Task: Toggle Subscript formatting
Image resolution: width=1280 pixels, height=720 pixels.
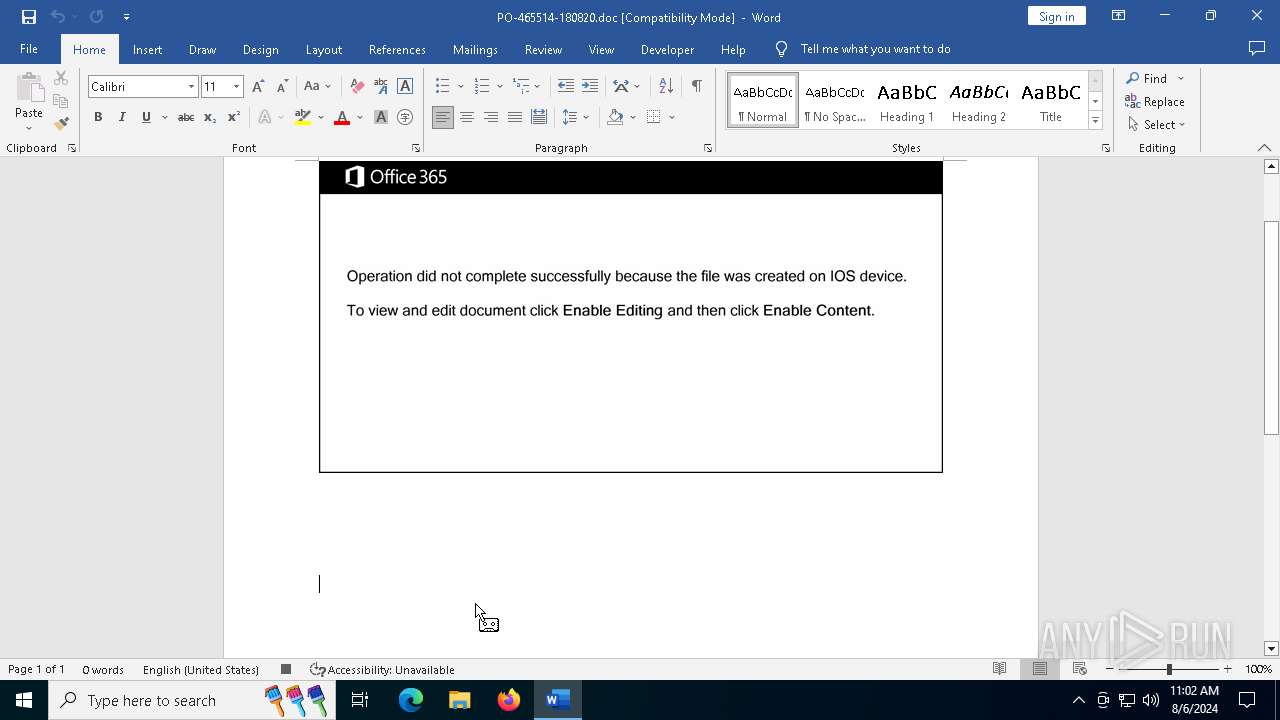Action: pyautogui.click(x=210, y=117)
